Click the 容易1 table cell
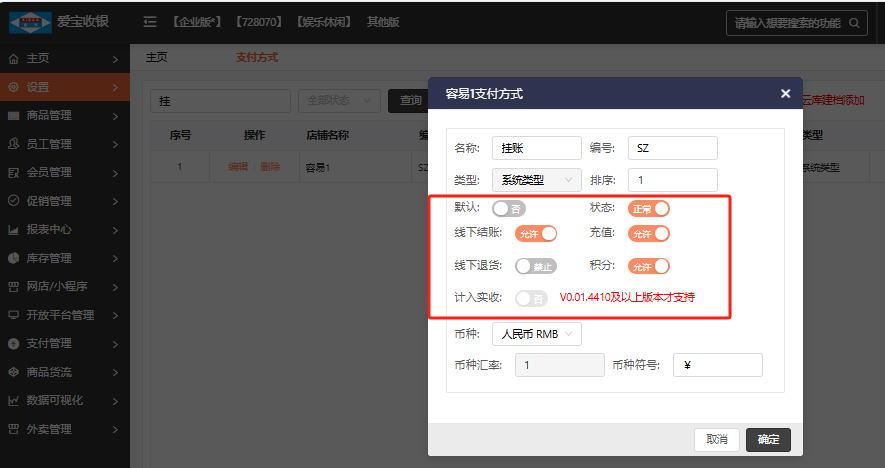Screen dimensions: 885x468 (x=318, y=168)
